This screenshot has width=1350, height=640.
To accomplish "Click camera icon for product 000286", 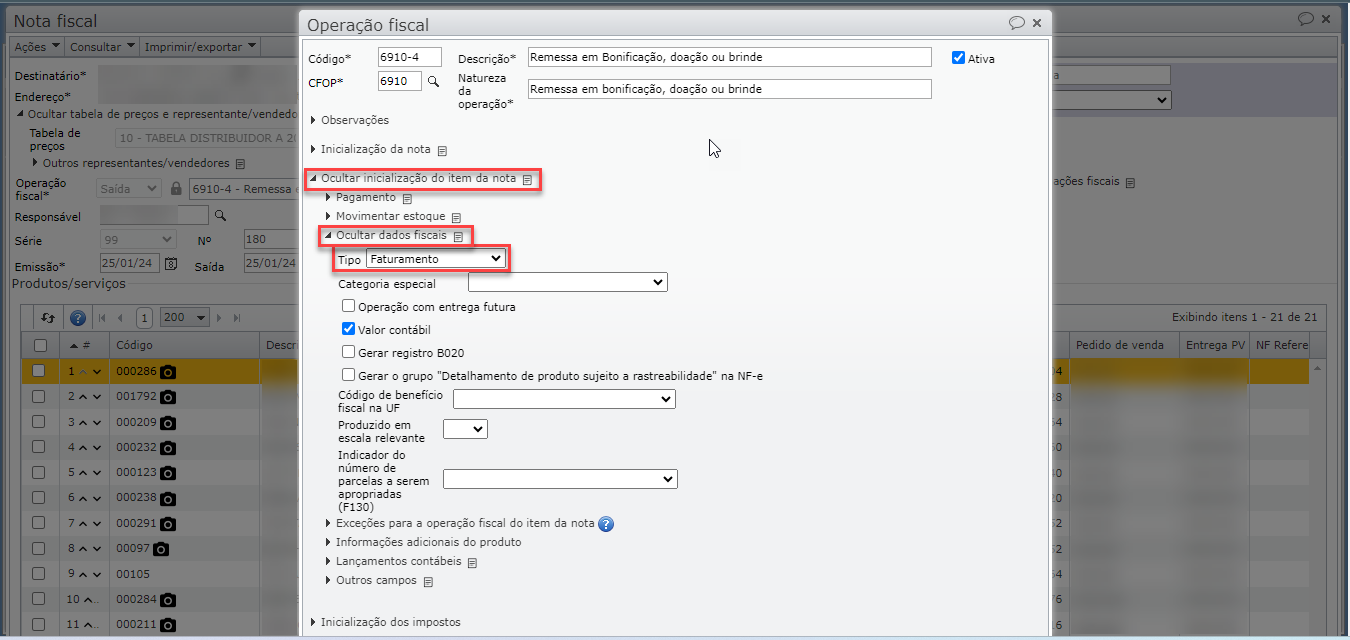I will tap(168, 371).
